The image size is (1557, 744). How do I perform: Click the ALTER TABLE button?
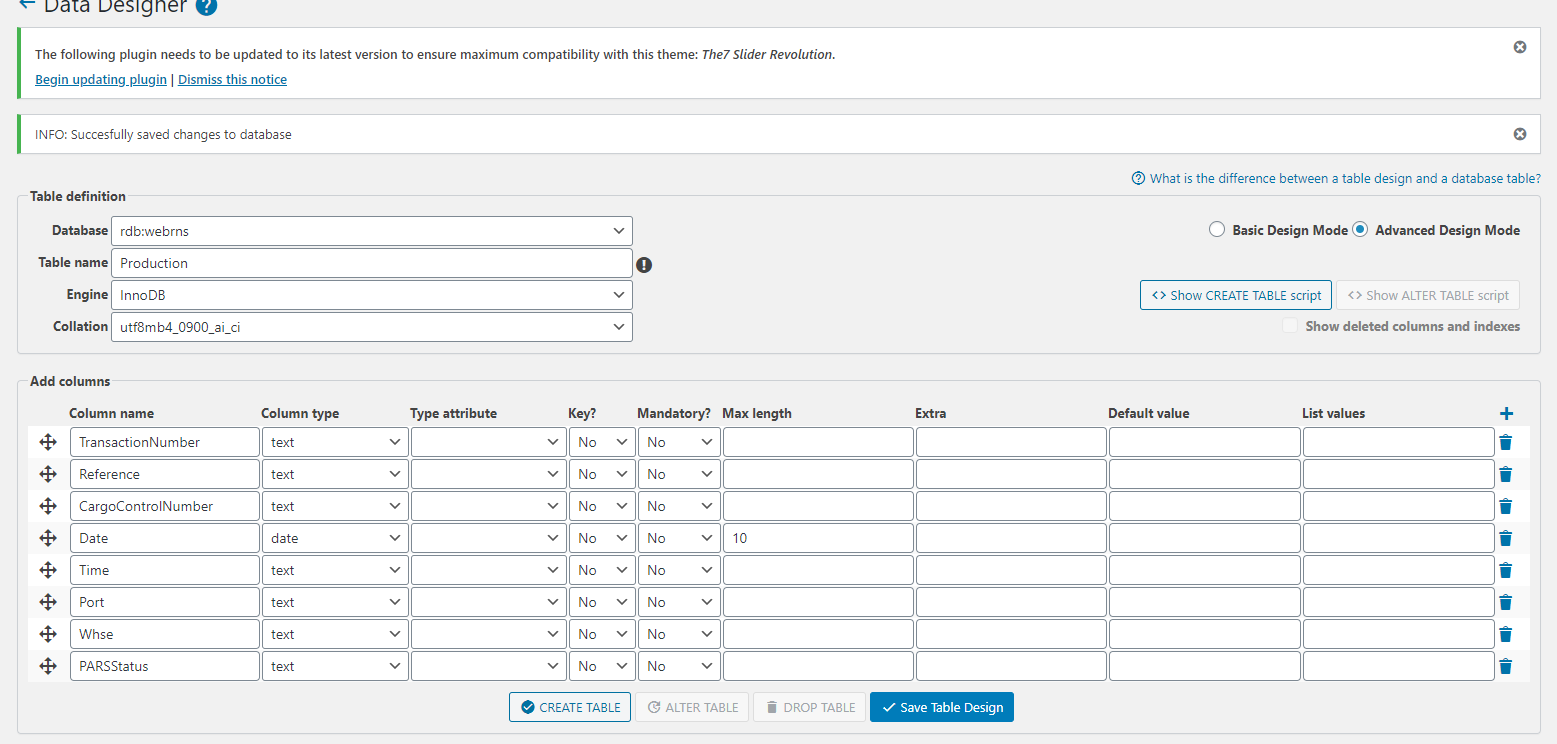(692, 707)
